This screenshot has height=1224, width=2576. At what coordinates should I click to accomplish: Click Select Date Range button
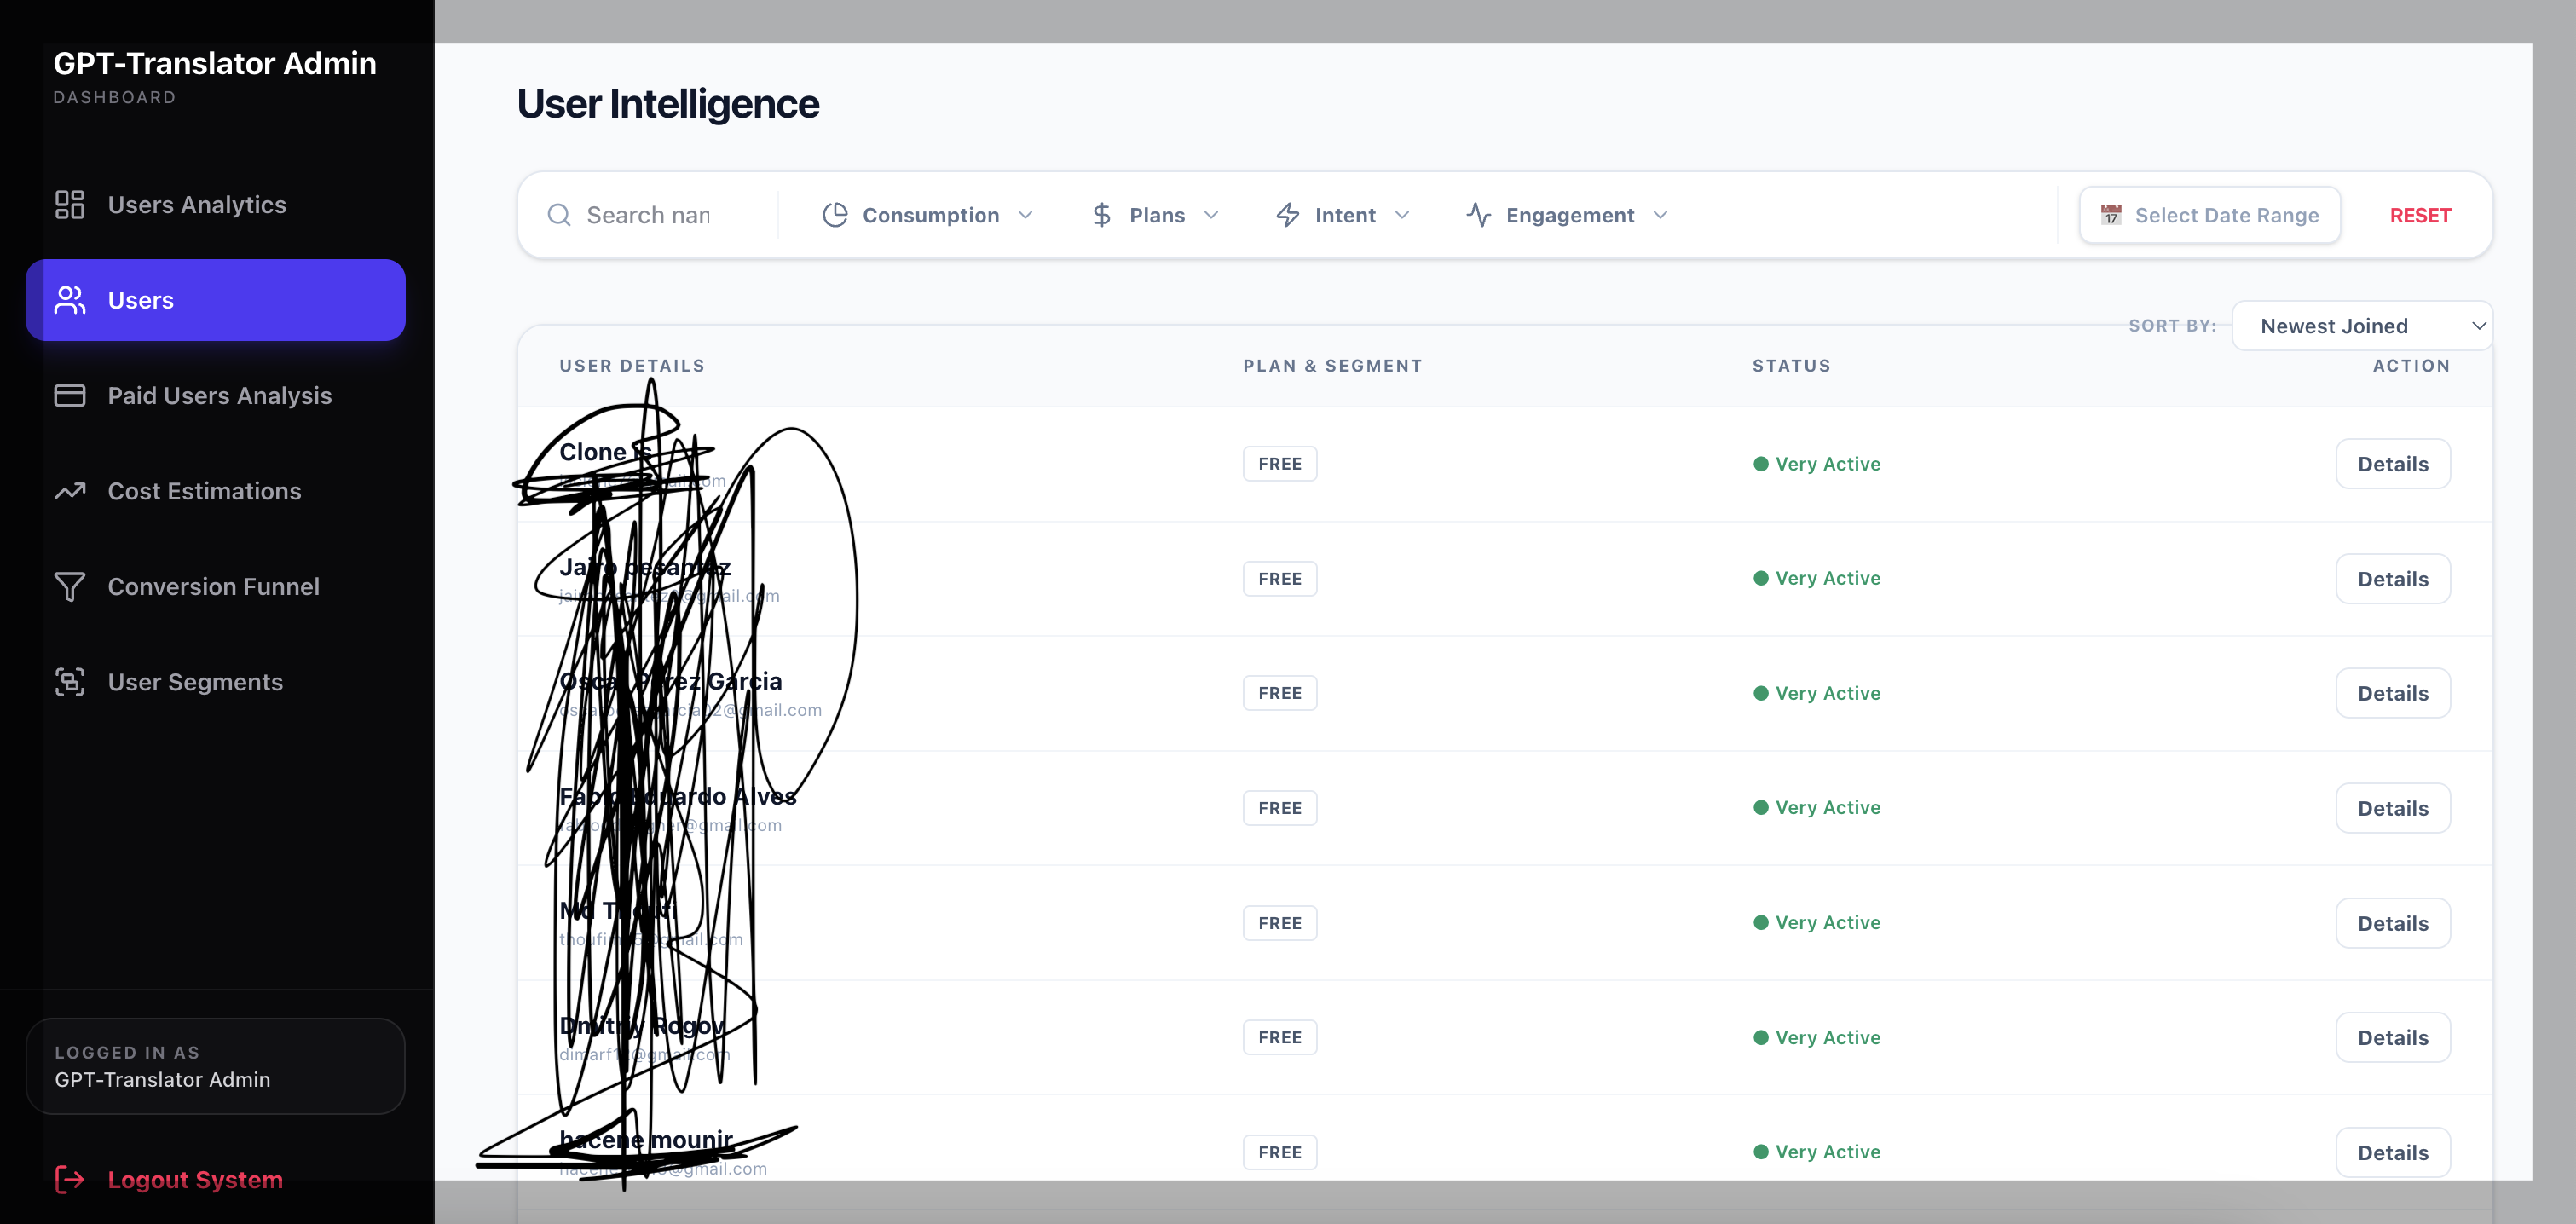tap(2210, 215)
